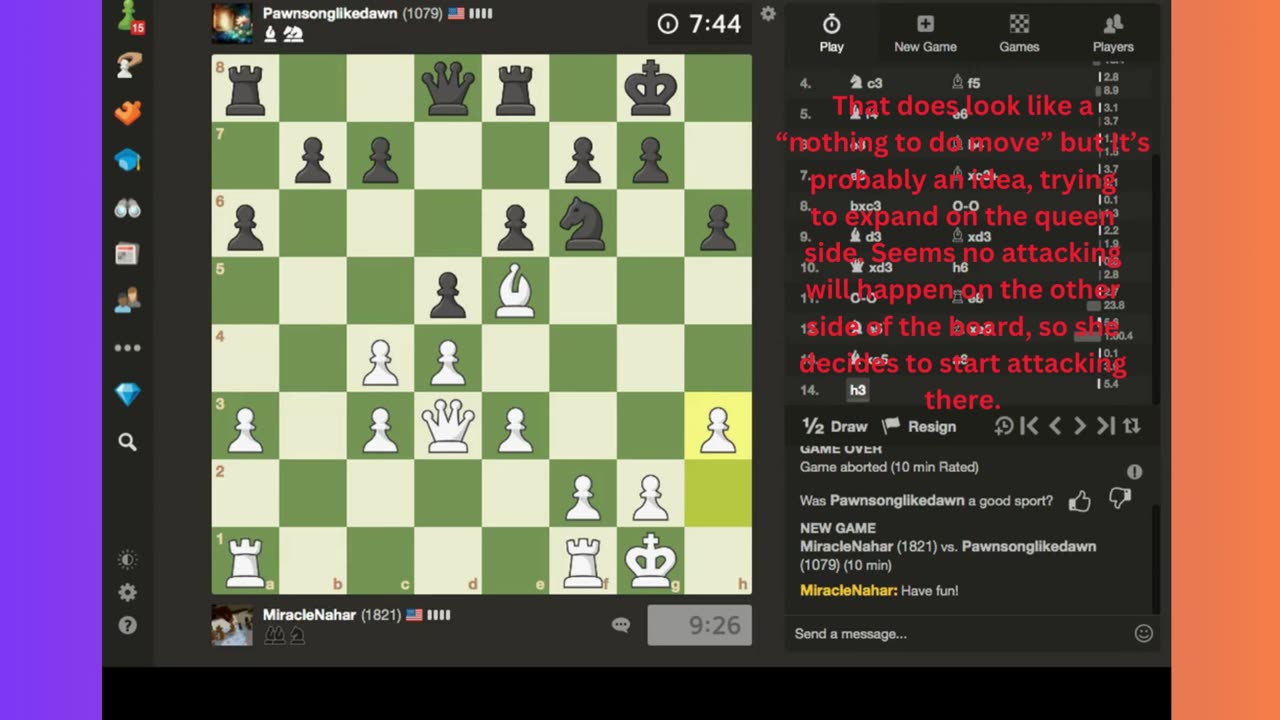Viewport: 1280px width, 720px height.
Task: Click MiracleNahar chat sender name
Action: [x=848, y=591]
